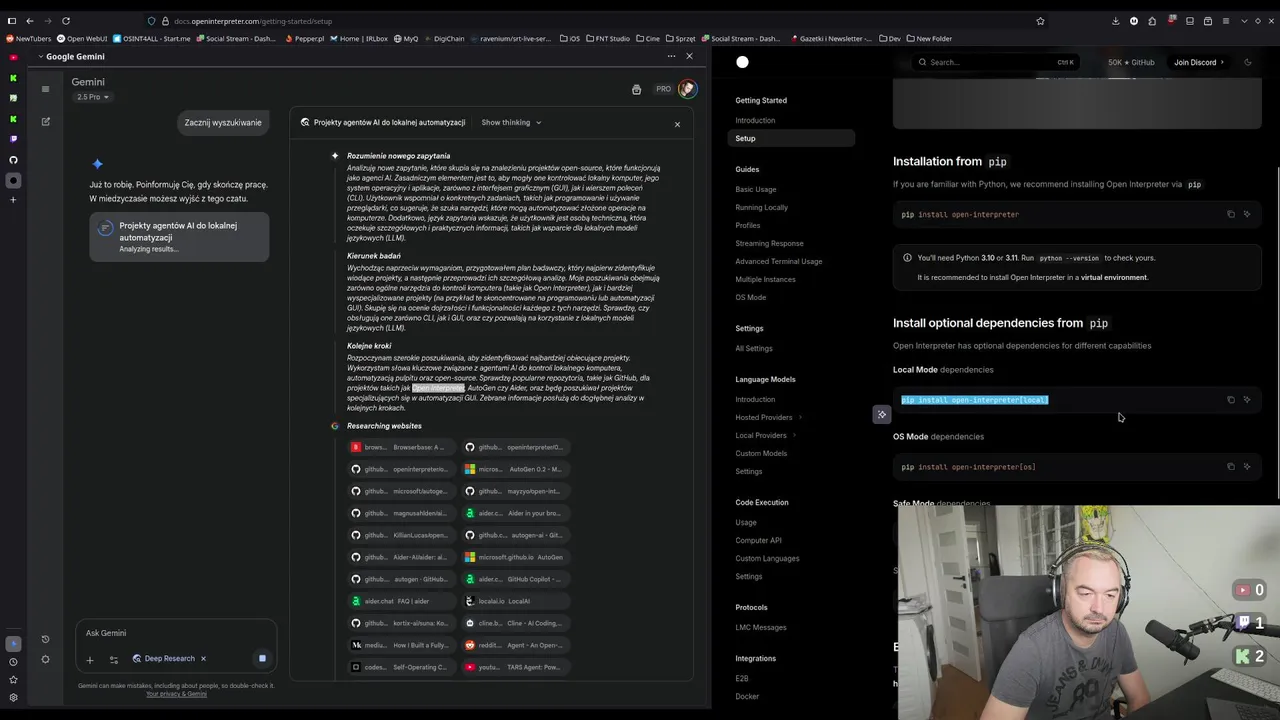The width and height of the screenshot is (1280, 720).
Task: Open the Sprzęt bookmarks folder
Action: click(x=680, y=38)
